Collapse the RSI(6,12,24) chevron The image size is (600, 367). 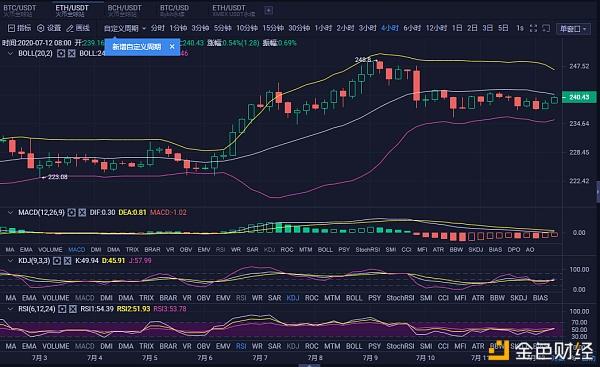click(x=10, y=309)
